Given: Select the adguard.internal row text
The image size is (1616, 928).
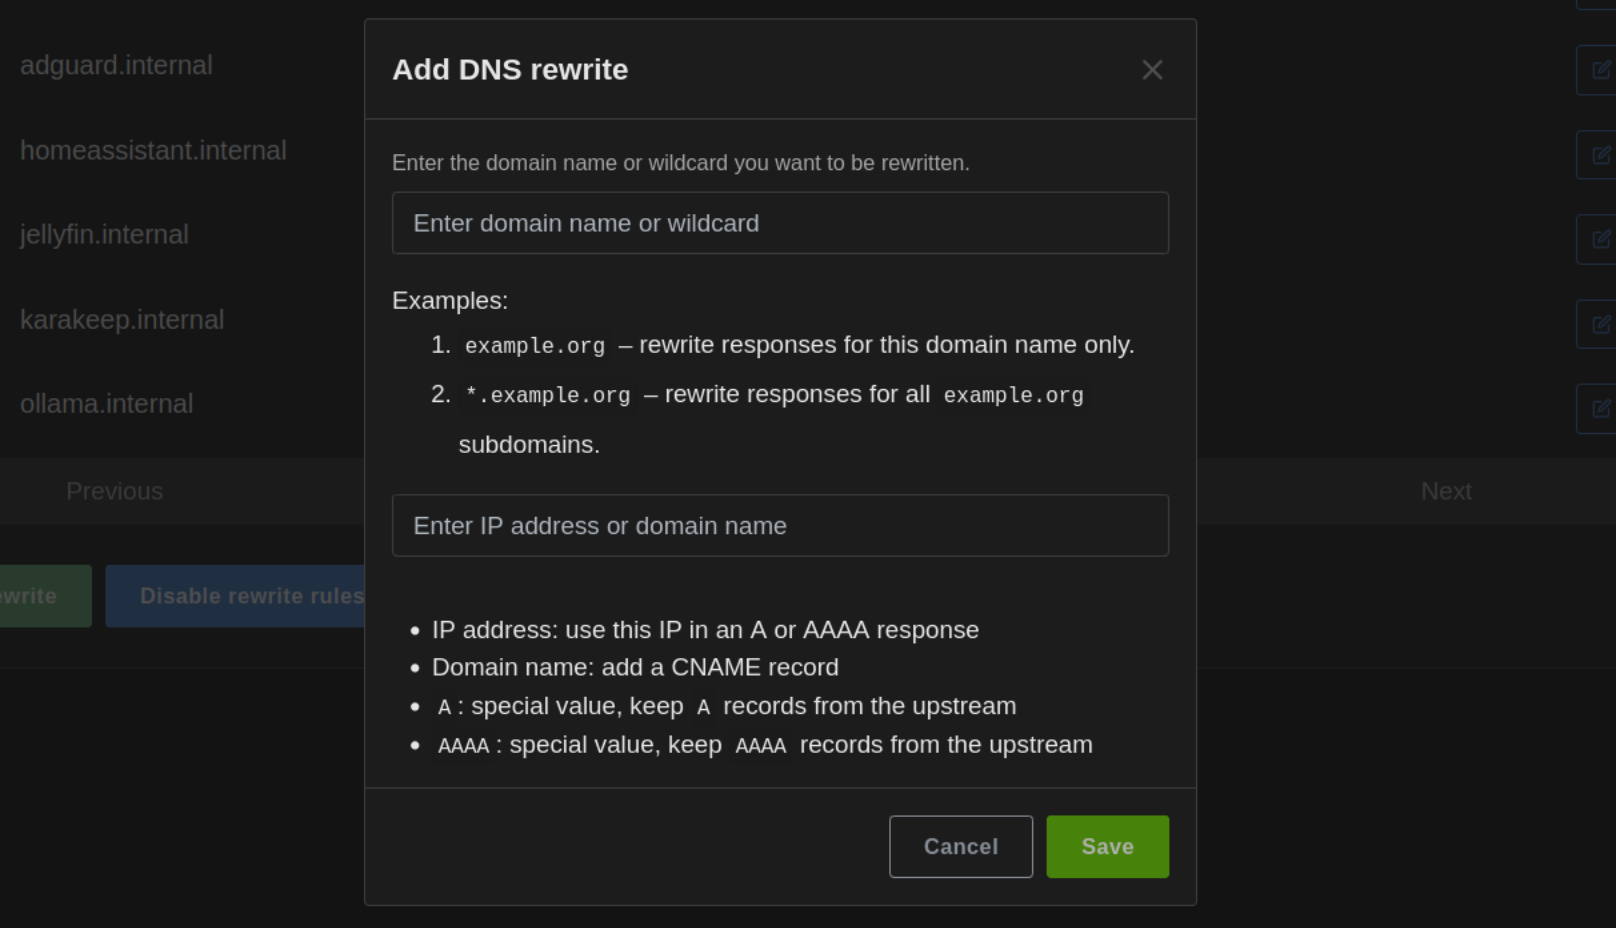Looking at the screenshot, I should point(116,65).
